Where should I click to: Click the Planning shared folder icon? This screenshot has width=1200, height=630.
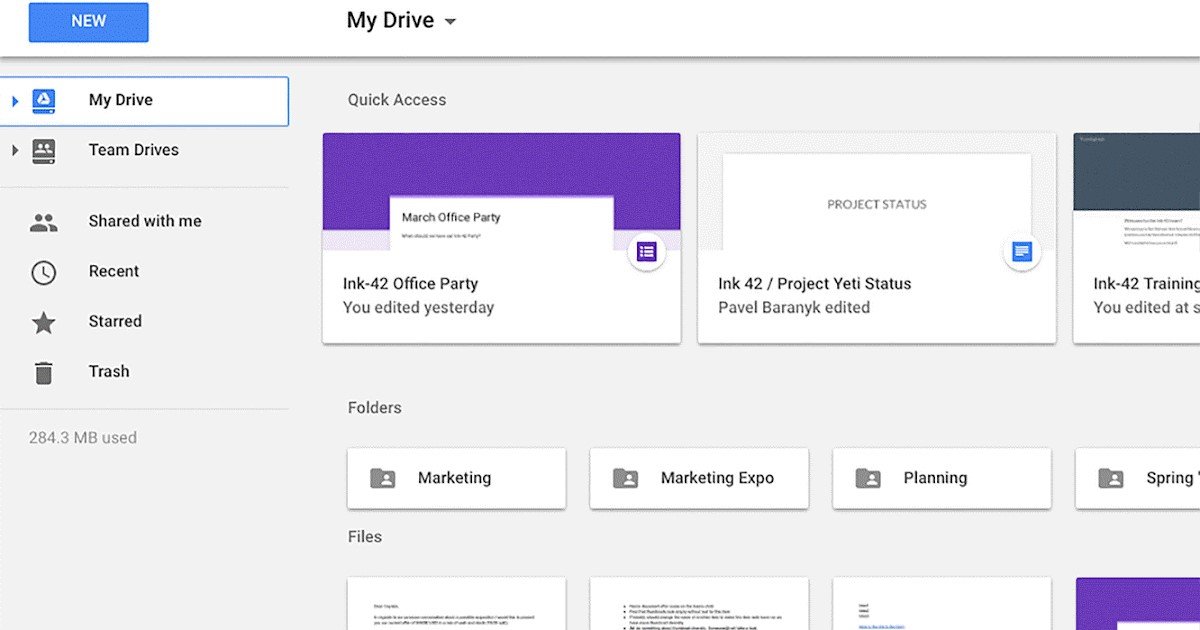point(868,478)
